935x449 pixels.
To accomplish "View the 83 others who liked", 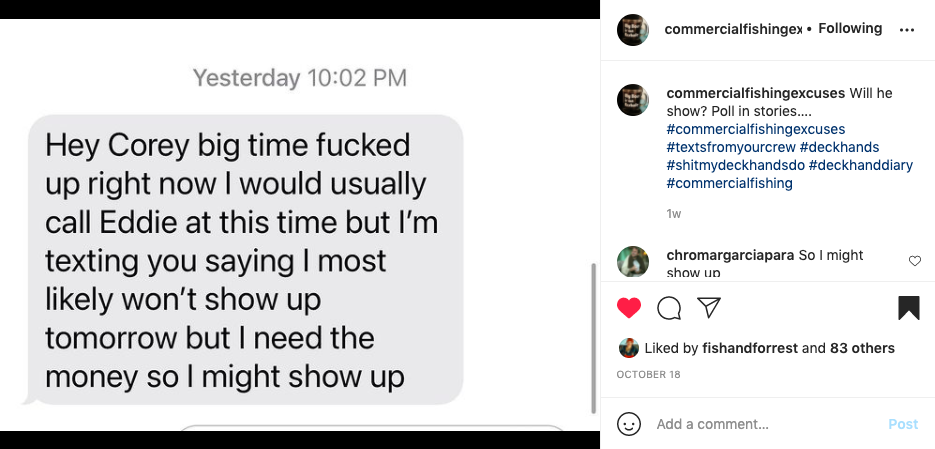I will point(862,348).
